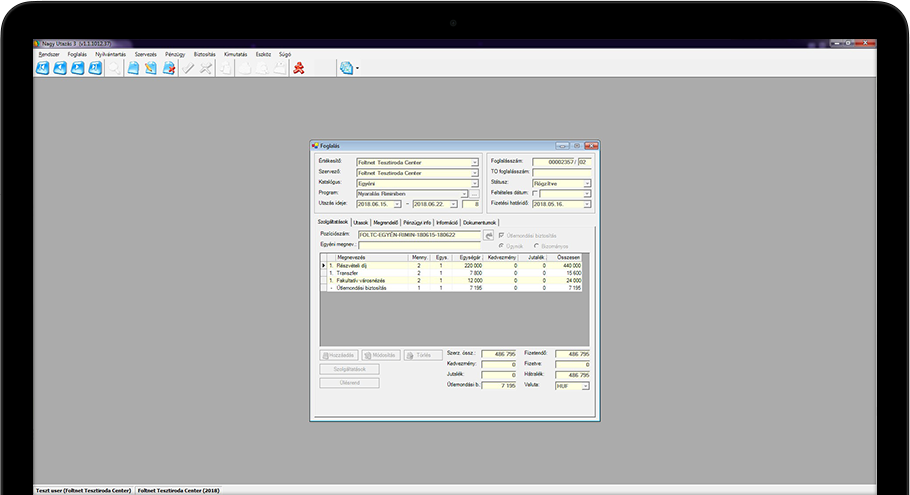This screenshot has height=495, width=910.
Task: Click the Törlés button
Action: pos(423,355)
